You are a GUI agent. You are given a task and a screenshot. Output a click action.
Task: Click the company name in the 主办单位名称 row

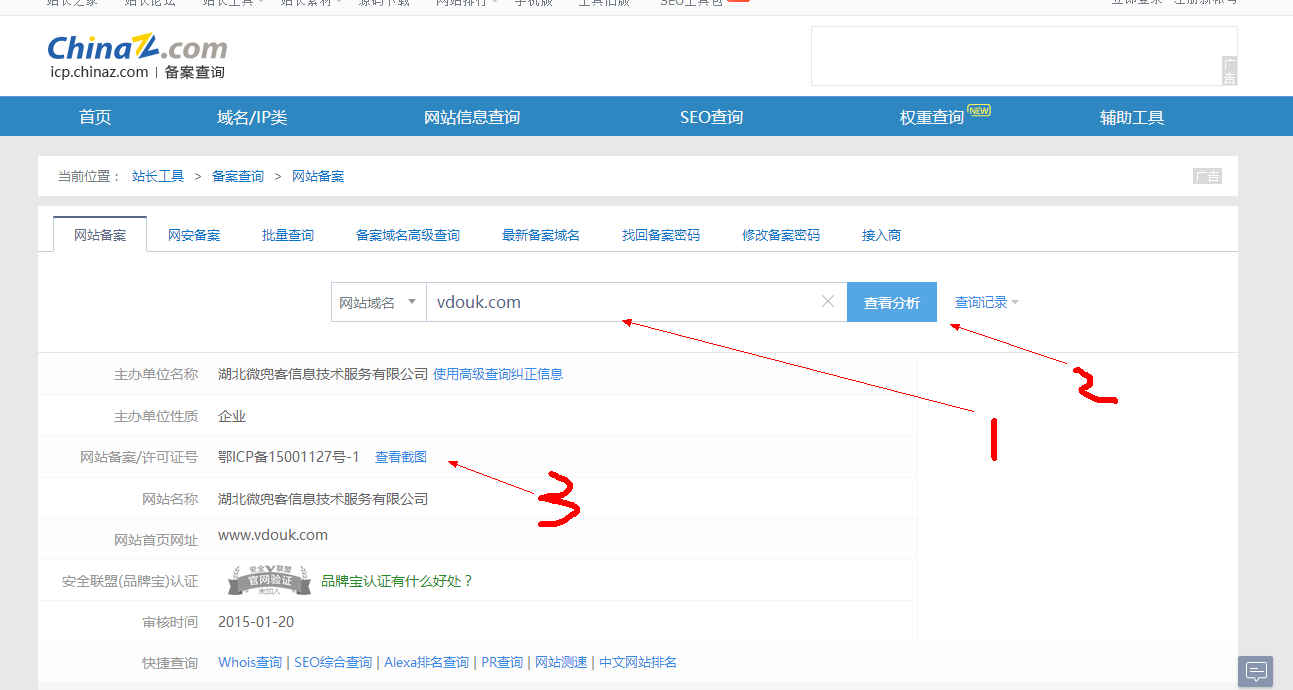click(323, 374)
